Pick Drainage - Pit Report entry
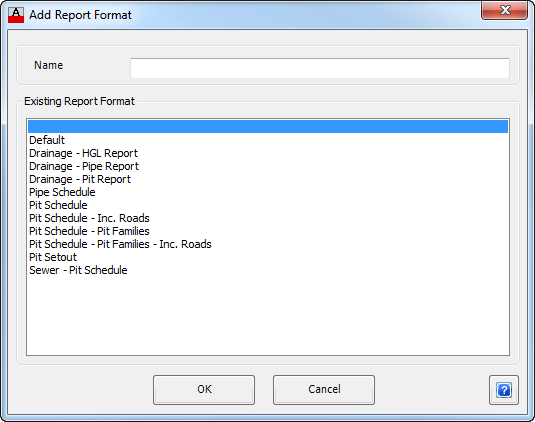 80,179
